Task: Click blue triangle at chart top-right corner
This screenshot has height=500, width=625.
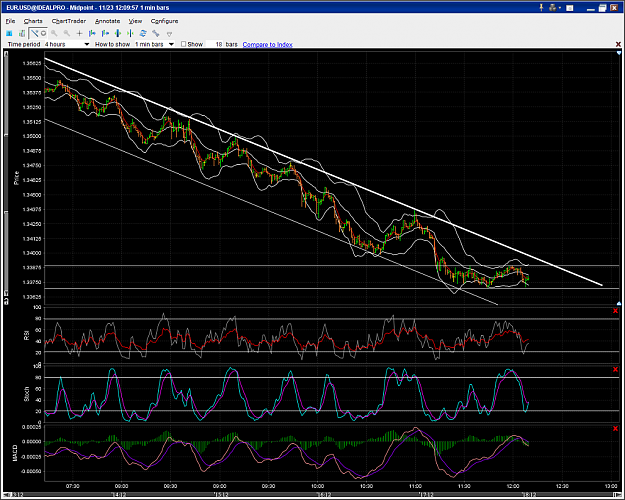Action: tap(619, 53)
